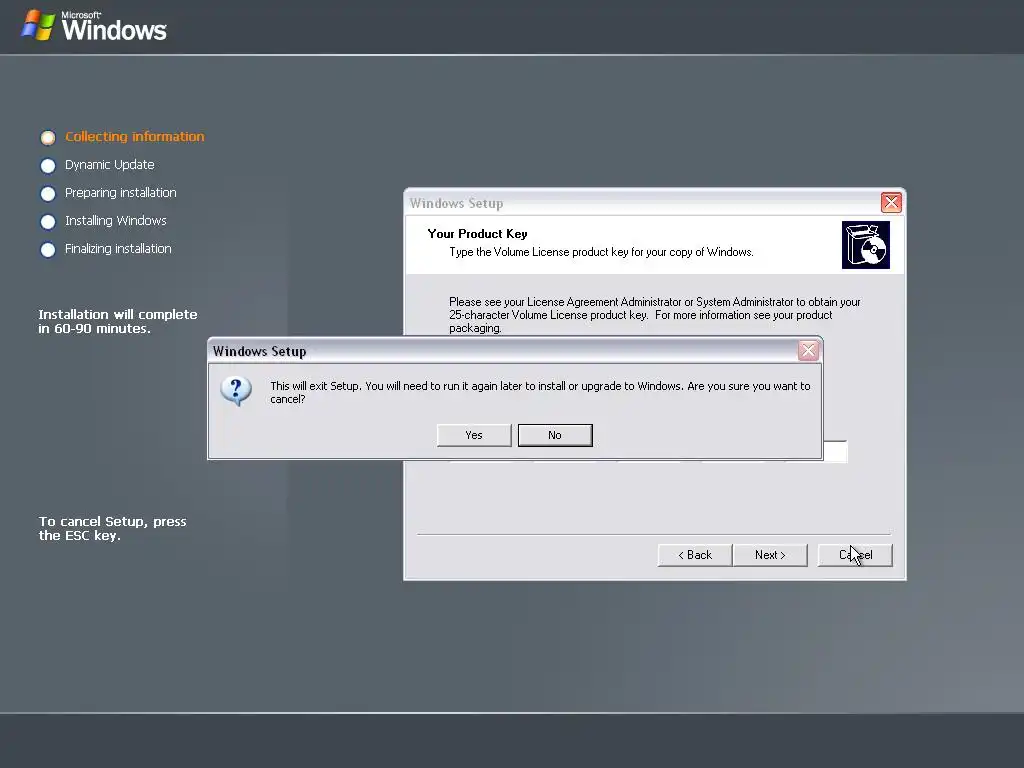Click the 'Finalizing installation' step text

[118, 249]
